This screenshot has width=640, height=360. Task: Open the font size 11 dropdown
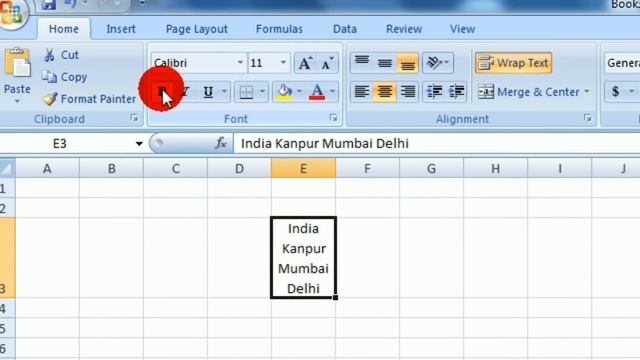283,62
